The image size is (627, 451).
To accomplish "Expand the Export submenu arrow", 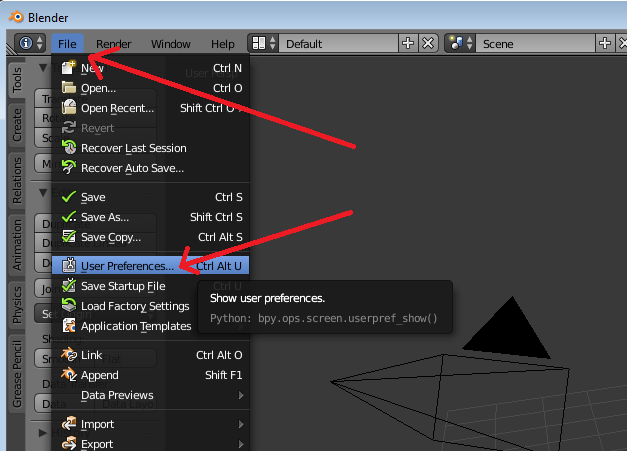I will pos(241,444).
